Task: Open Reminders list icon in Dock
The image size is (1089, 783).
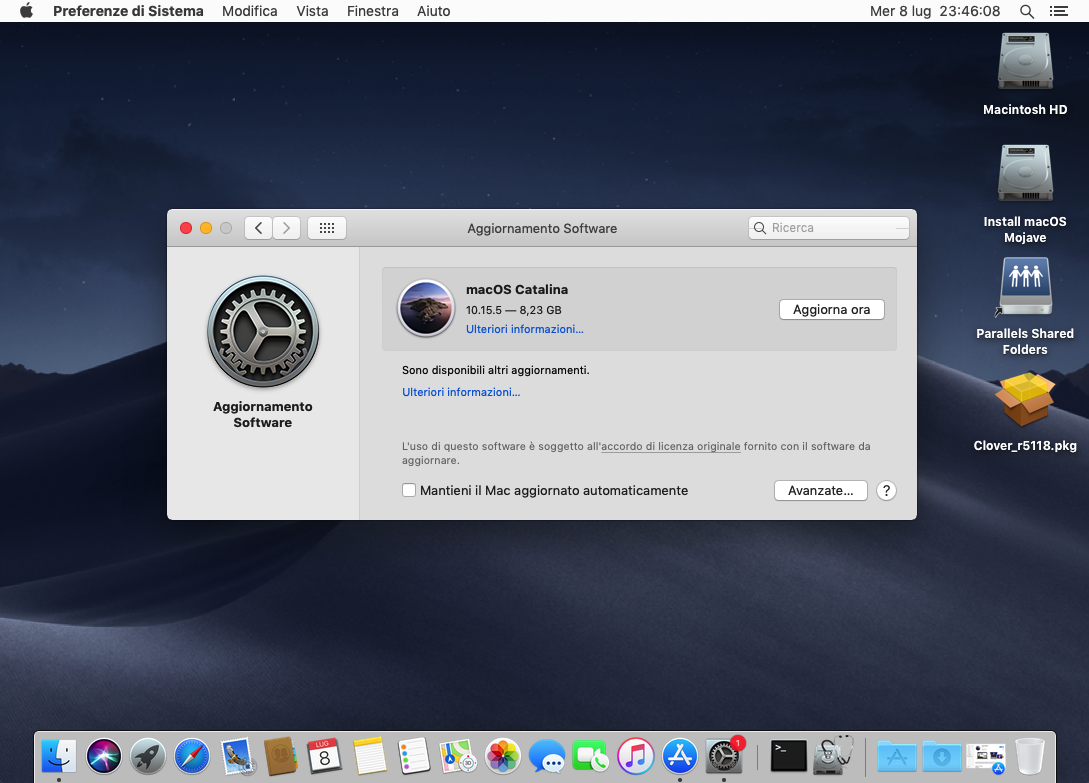Action: point(414,757)
